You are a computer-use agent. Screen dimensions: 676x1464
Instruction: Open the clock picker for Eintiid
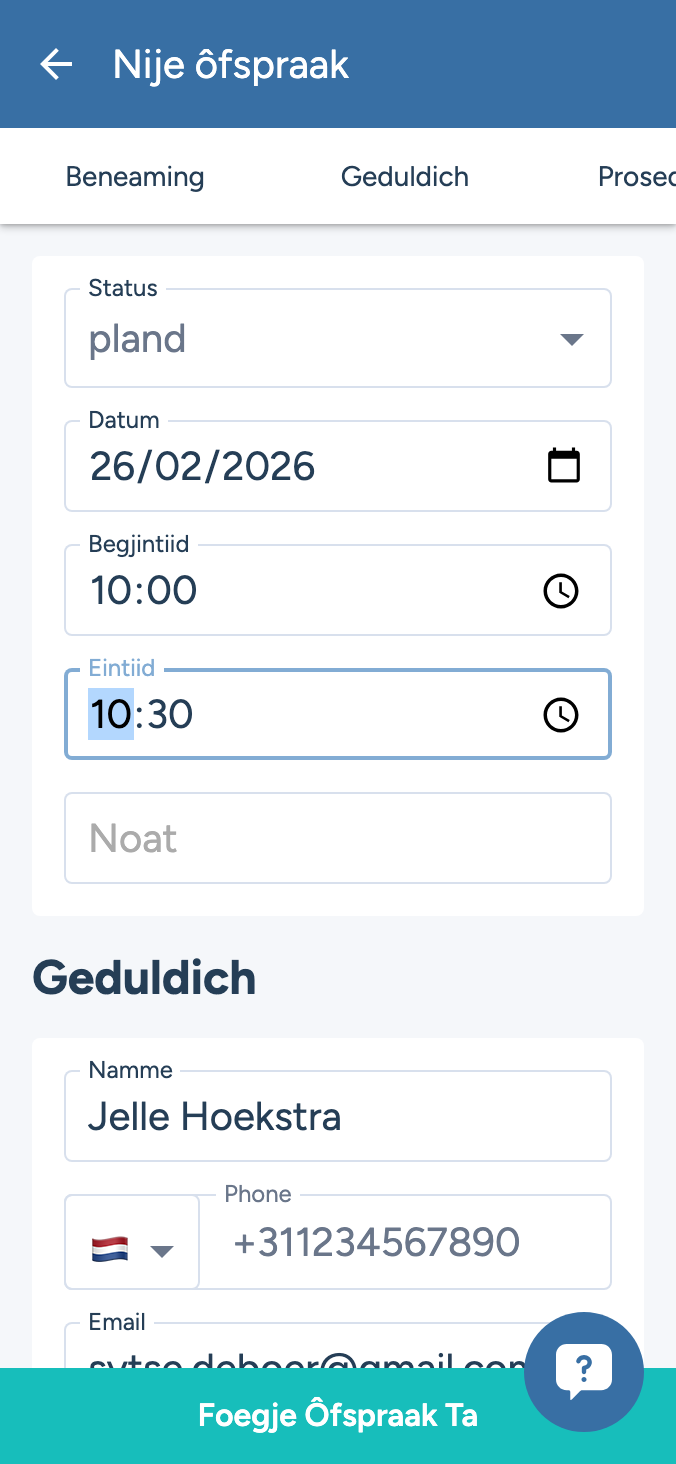pyautogui.click(x=561, y=715)
